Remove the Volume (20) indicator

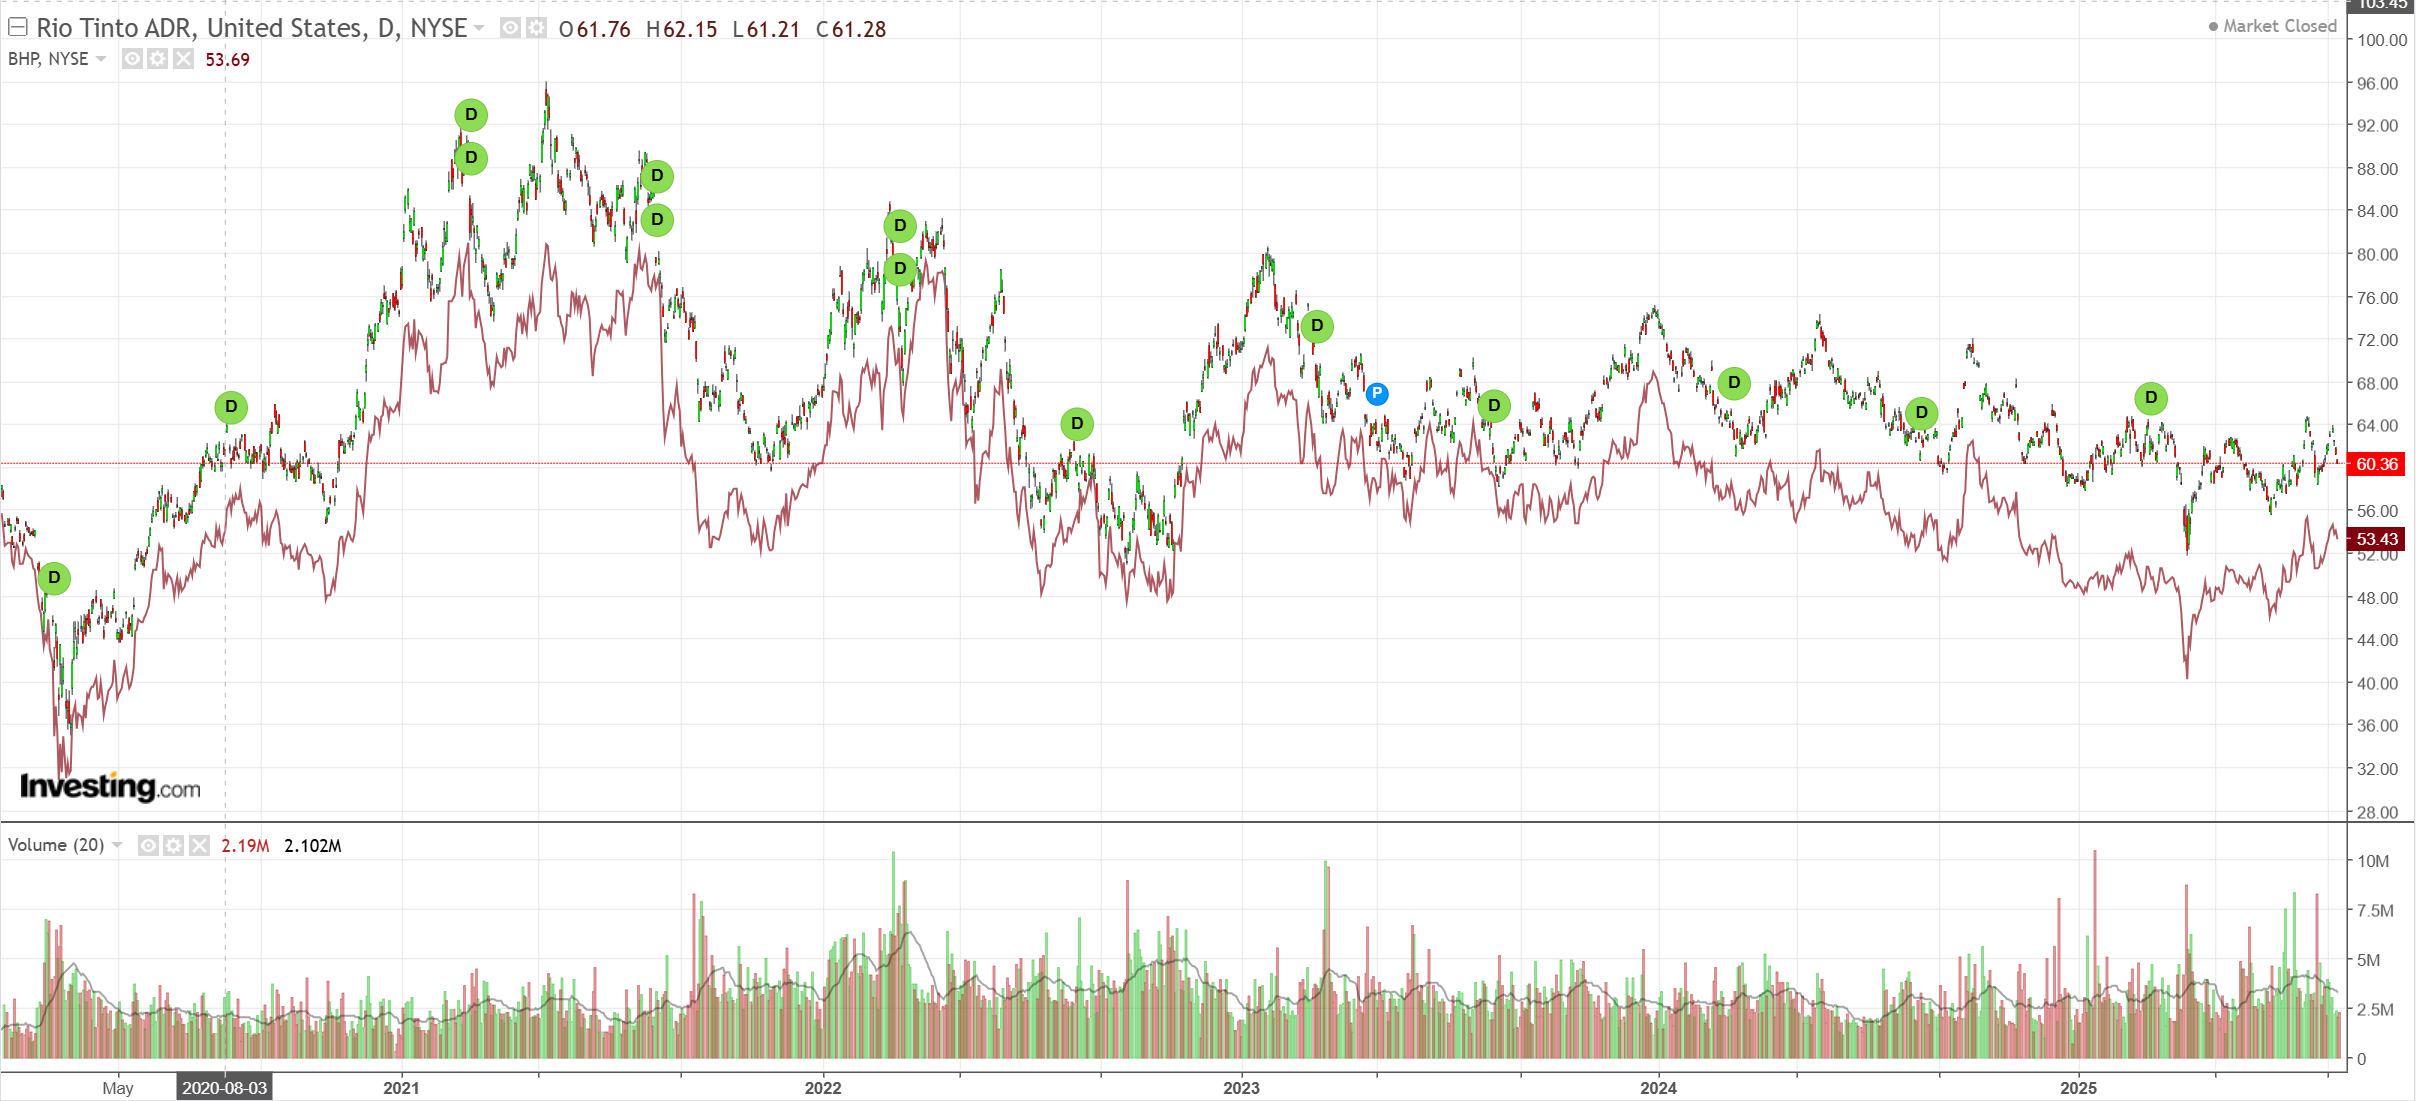tap(200, 846)
